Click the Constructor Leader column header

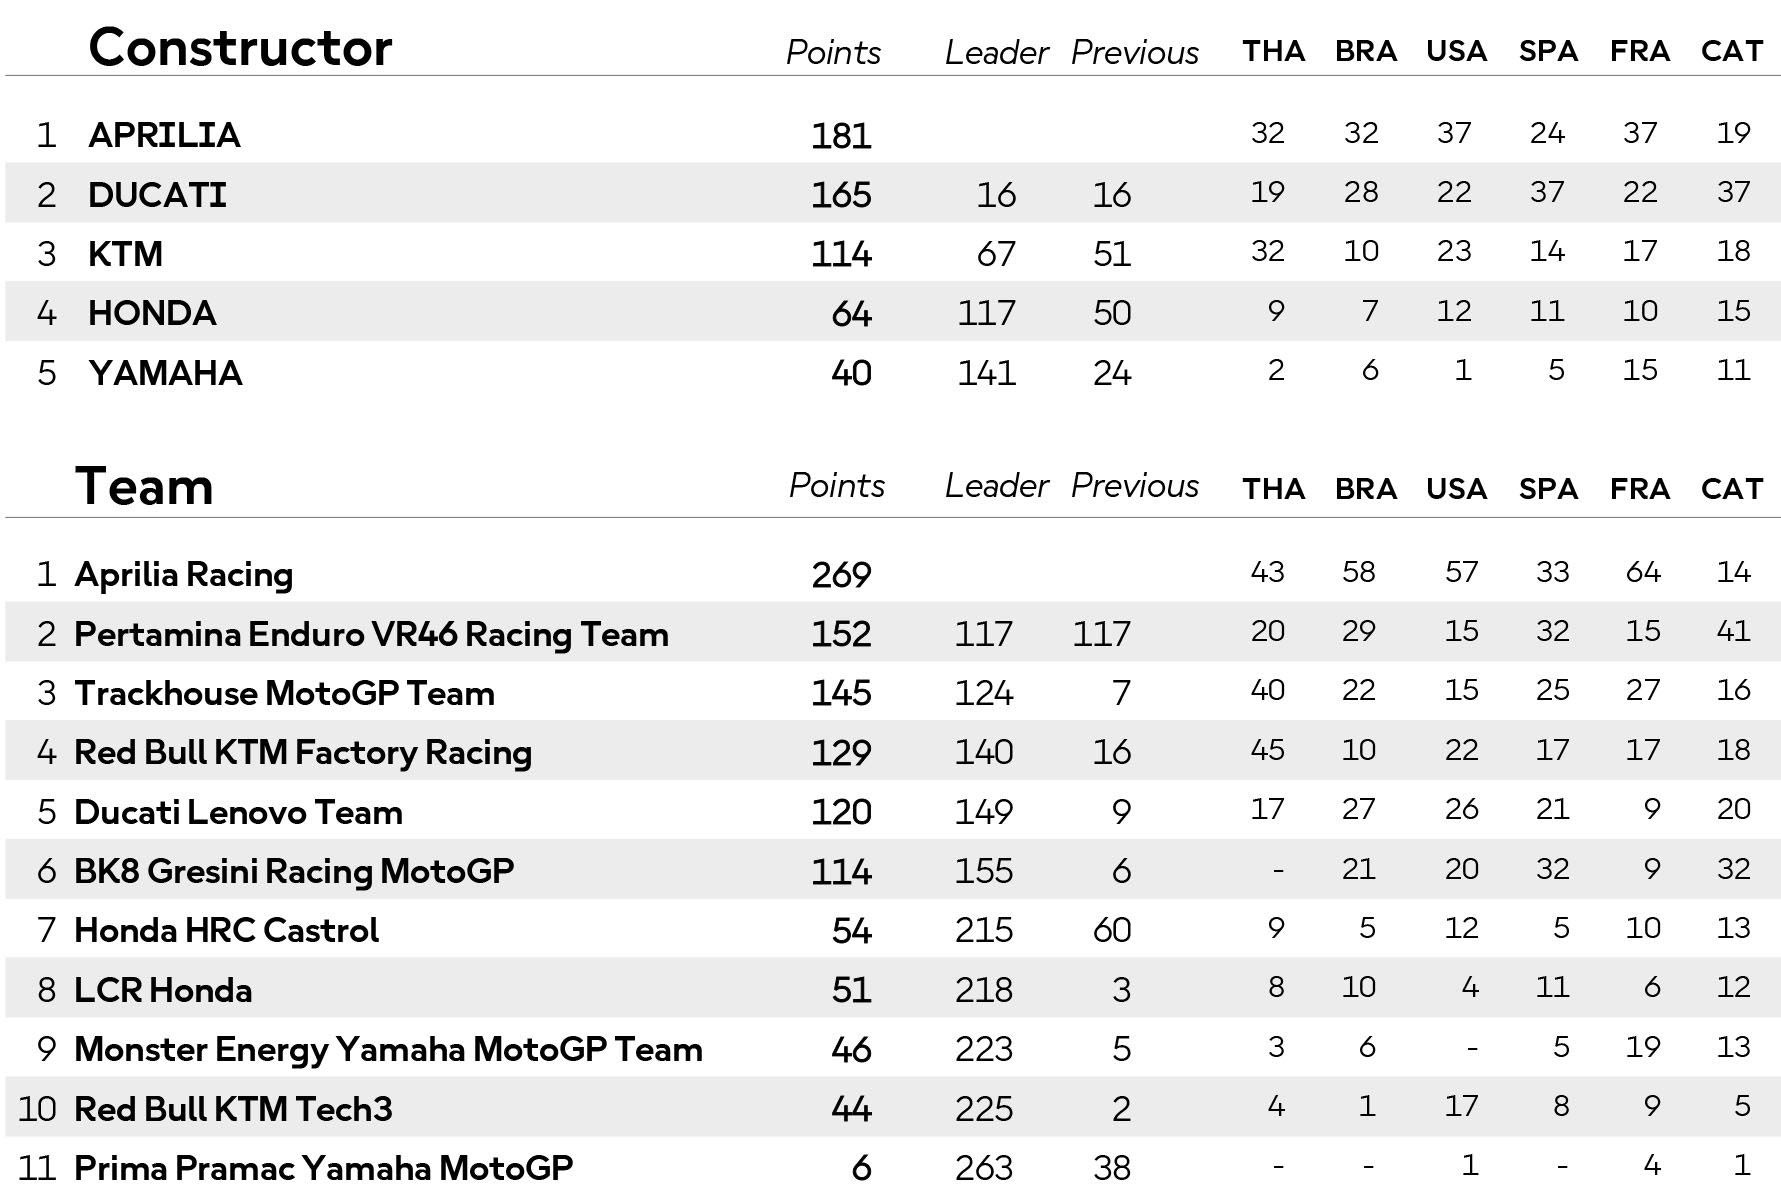pyautogui.click(x=996, y=52)
